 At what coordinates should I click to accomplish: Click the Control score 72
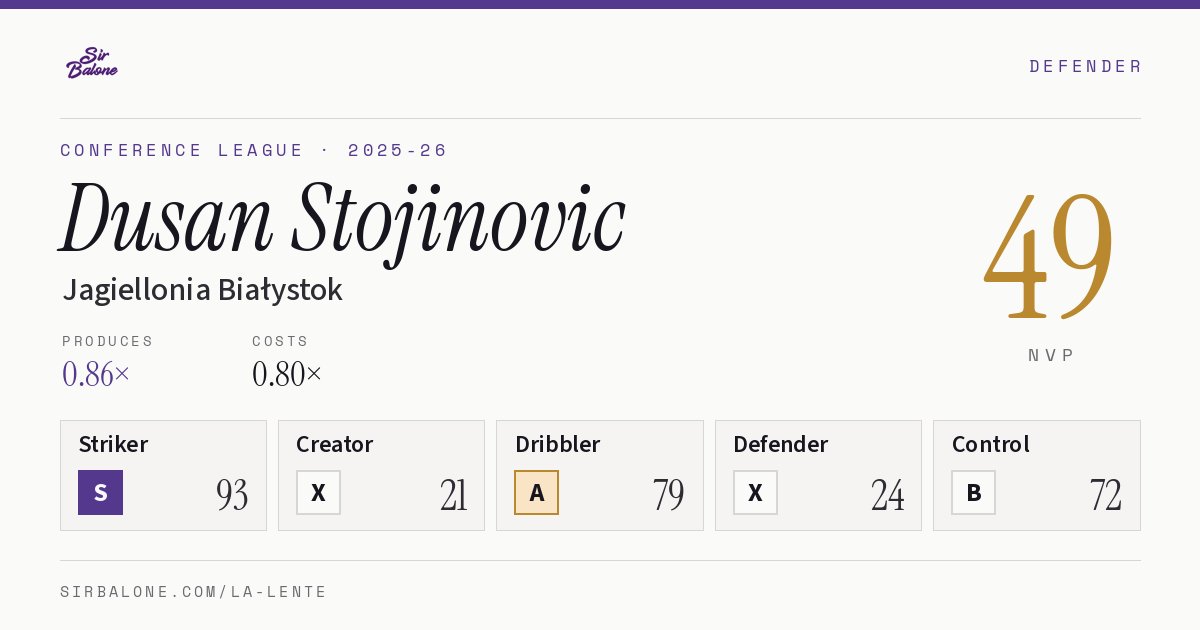[x=1105, y=494]
